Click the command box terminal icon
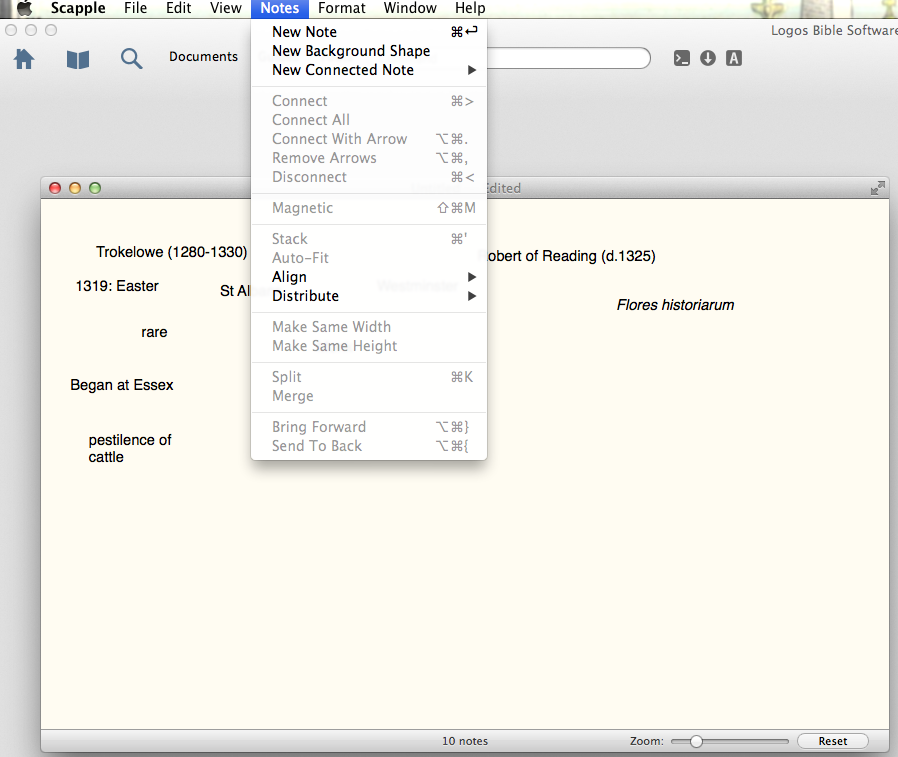Viewport: 898px width, 757px height. click(x=681, y=58)
